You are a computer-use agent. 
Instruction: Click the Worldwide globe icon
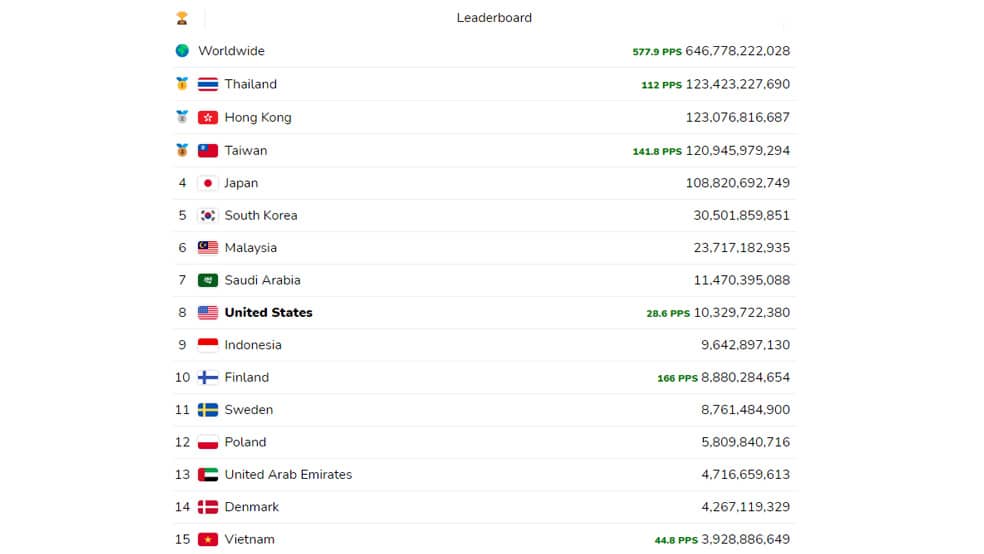coord(182,51)
